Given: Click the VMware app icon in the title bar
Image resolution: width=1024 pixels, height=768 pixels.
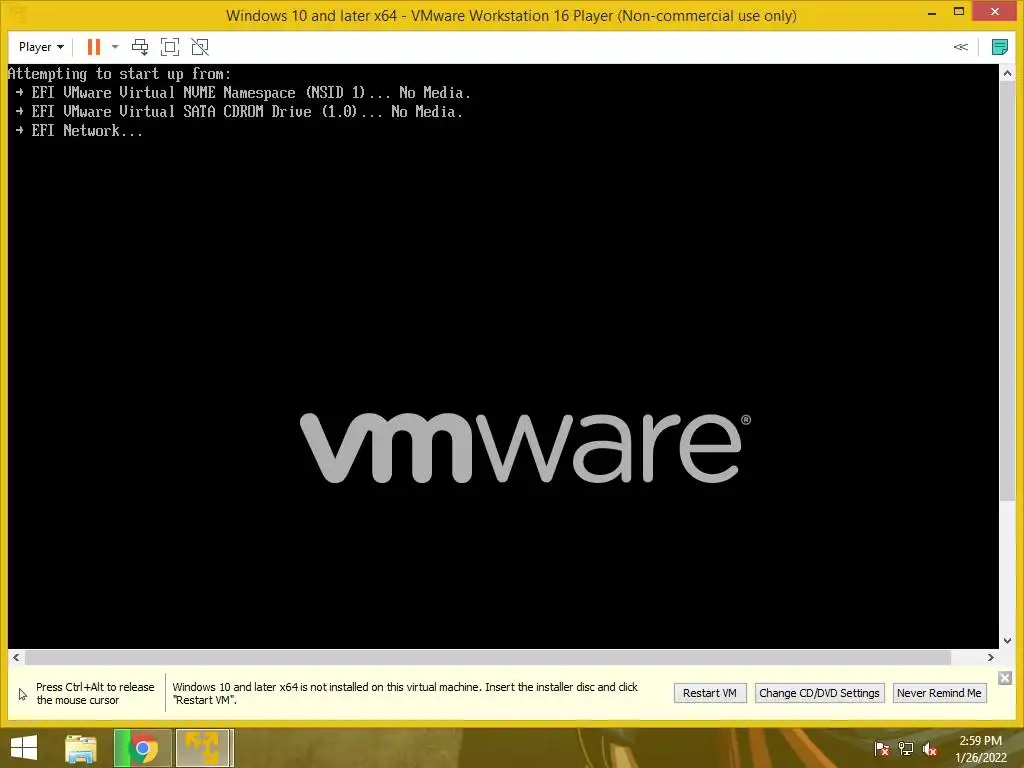Looking at the screenshot, I should click(x=18, y=14).
